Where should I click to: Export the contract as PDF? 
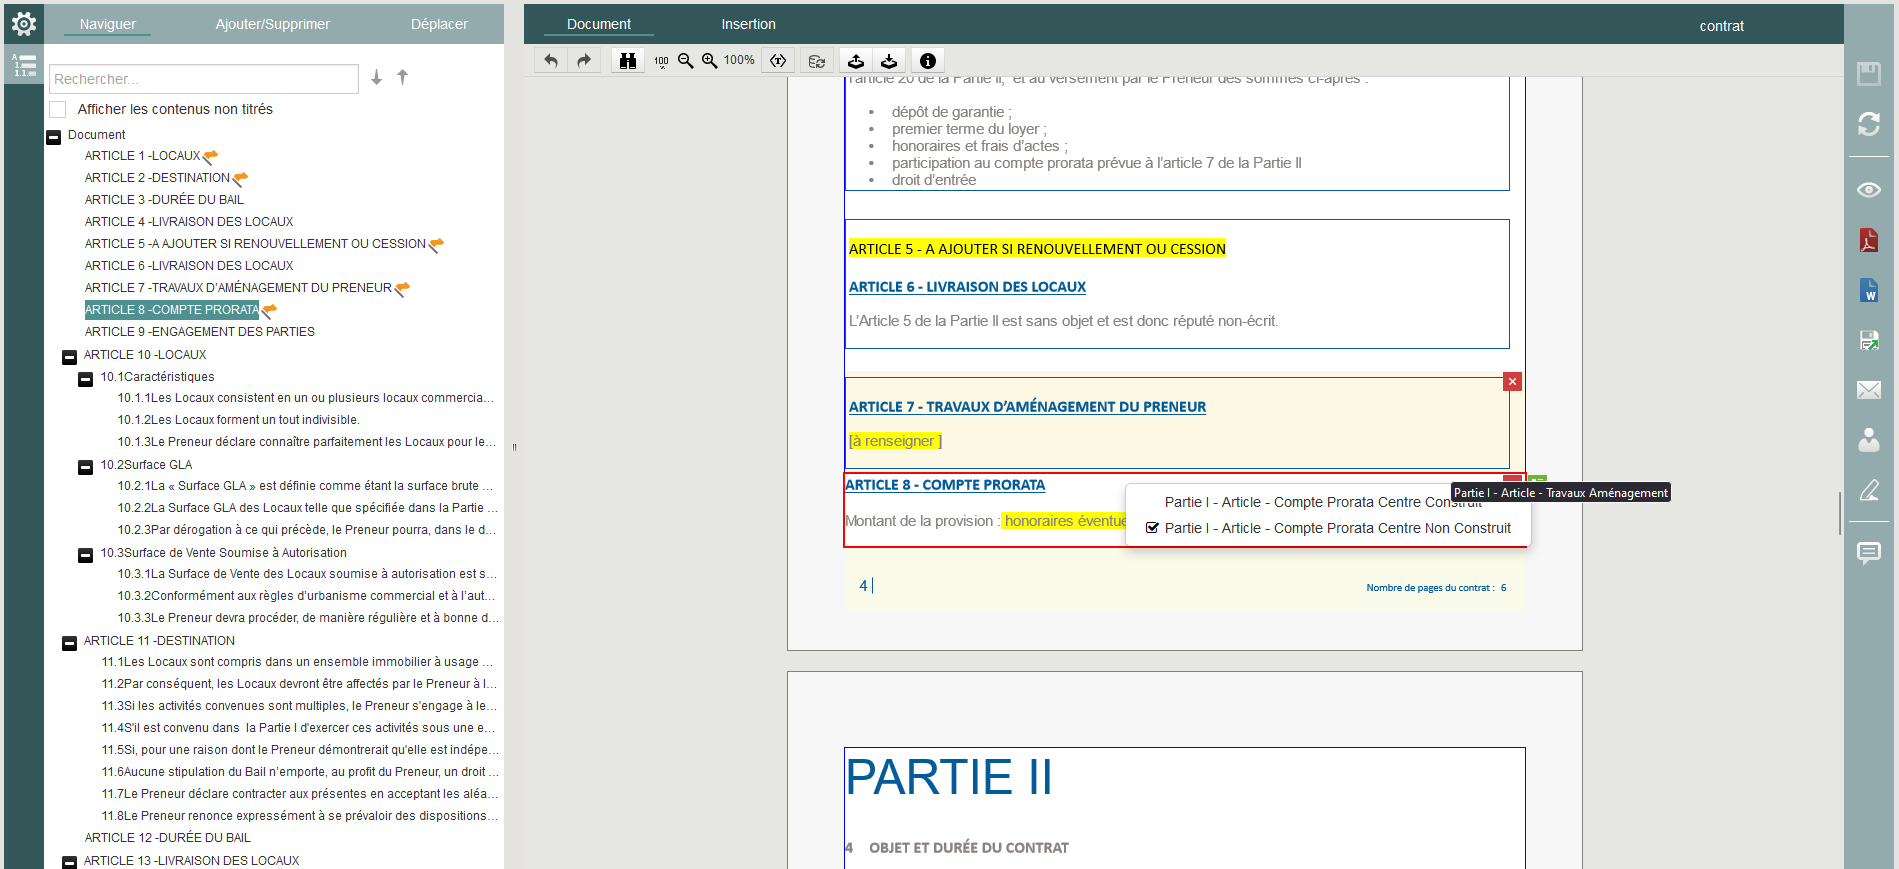tap(1869, 240)
